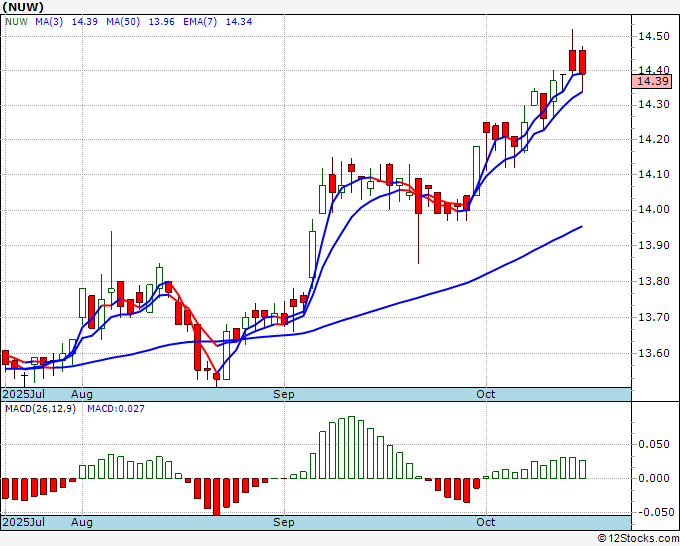Click Sep on the price chart axis
The width and height of the screenshot is (680, 546).
(x=284, y=394)
